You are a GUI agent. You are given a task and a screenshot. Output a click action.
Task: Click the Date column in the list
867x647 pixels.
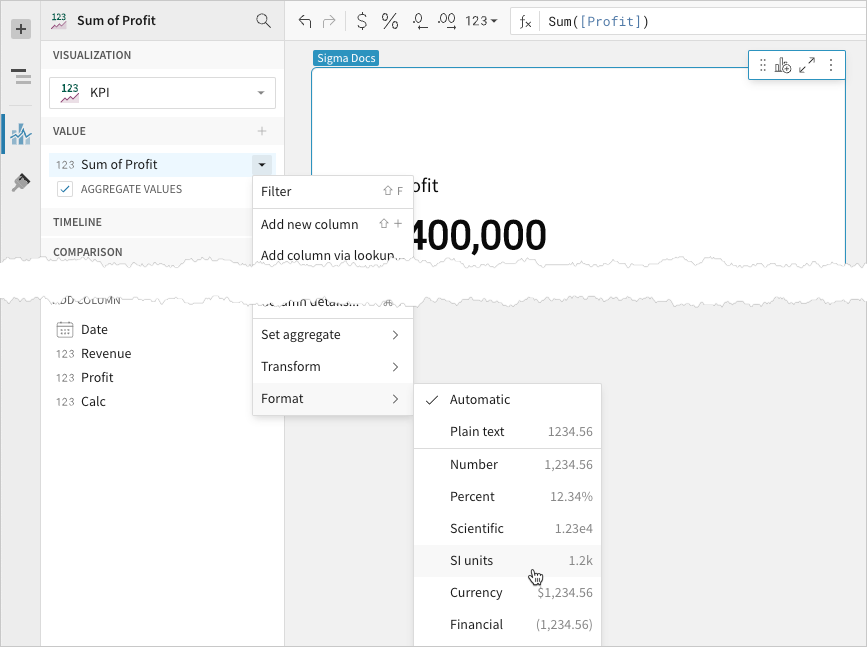point(94,330)
